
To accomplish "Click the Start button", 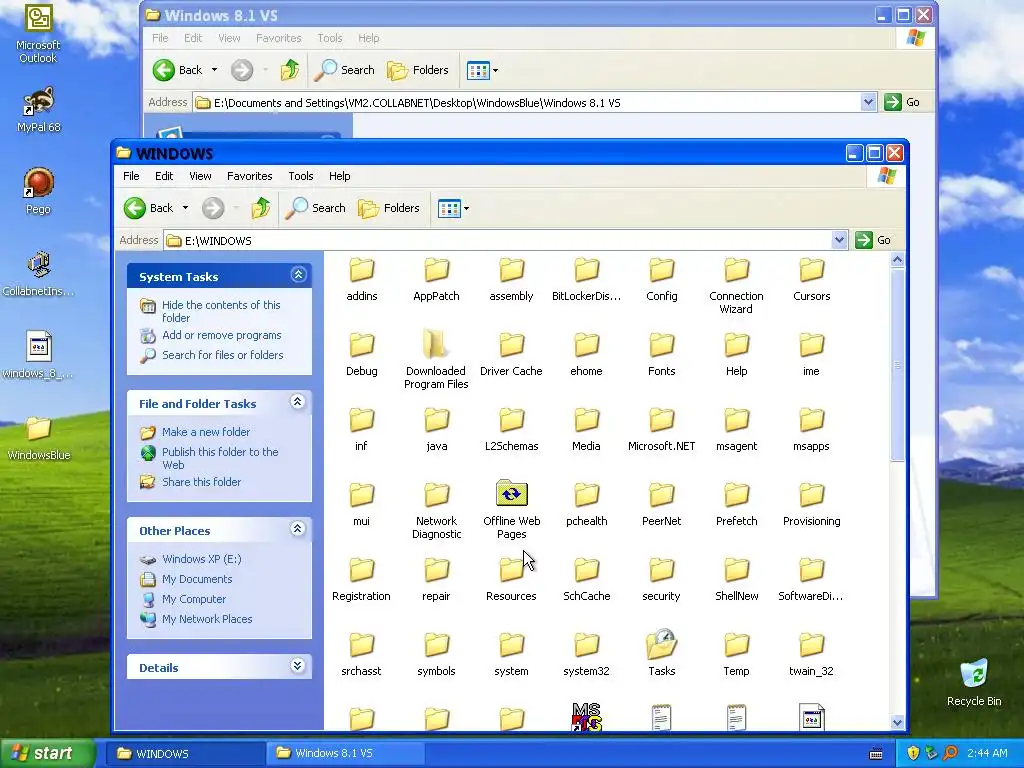I will (46, 753).
